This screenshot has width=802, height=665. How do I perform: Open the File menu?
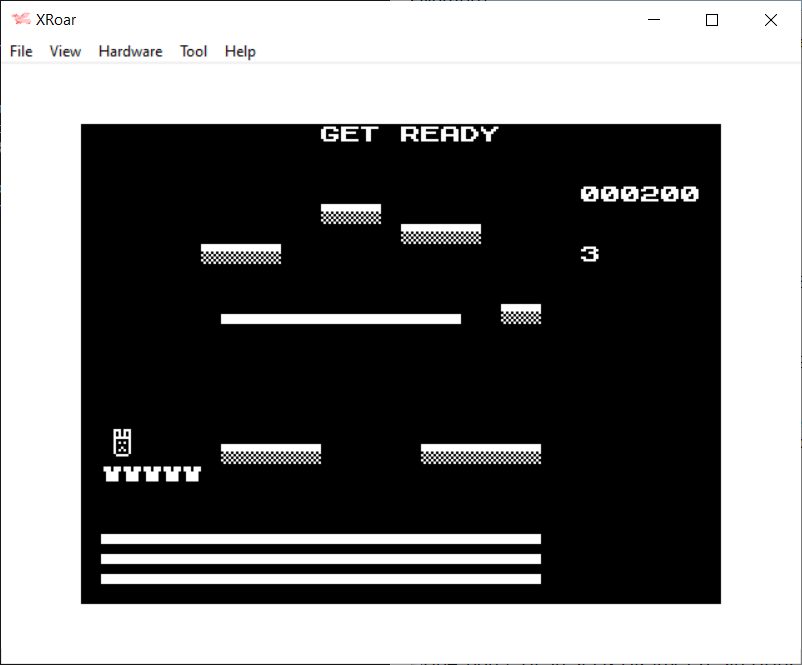[x=21, y=51]
